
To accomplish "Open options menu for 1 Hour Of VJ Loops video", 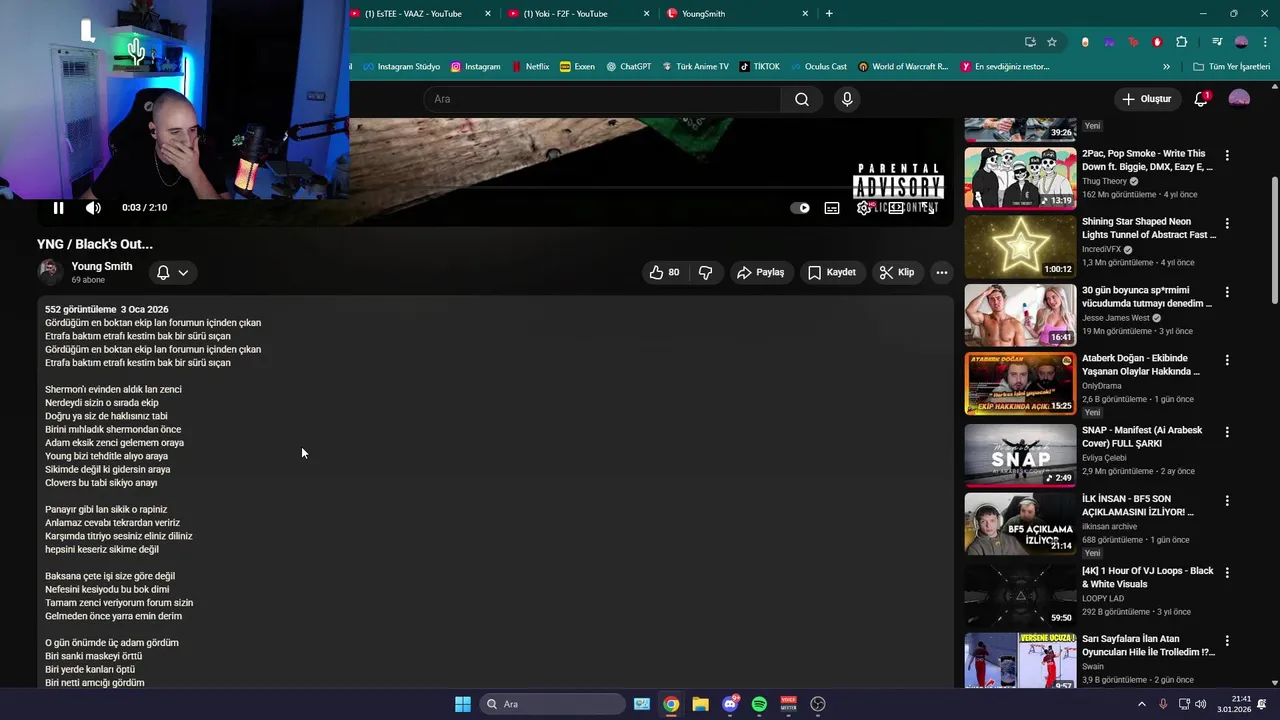I will tap(1227, 573).
